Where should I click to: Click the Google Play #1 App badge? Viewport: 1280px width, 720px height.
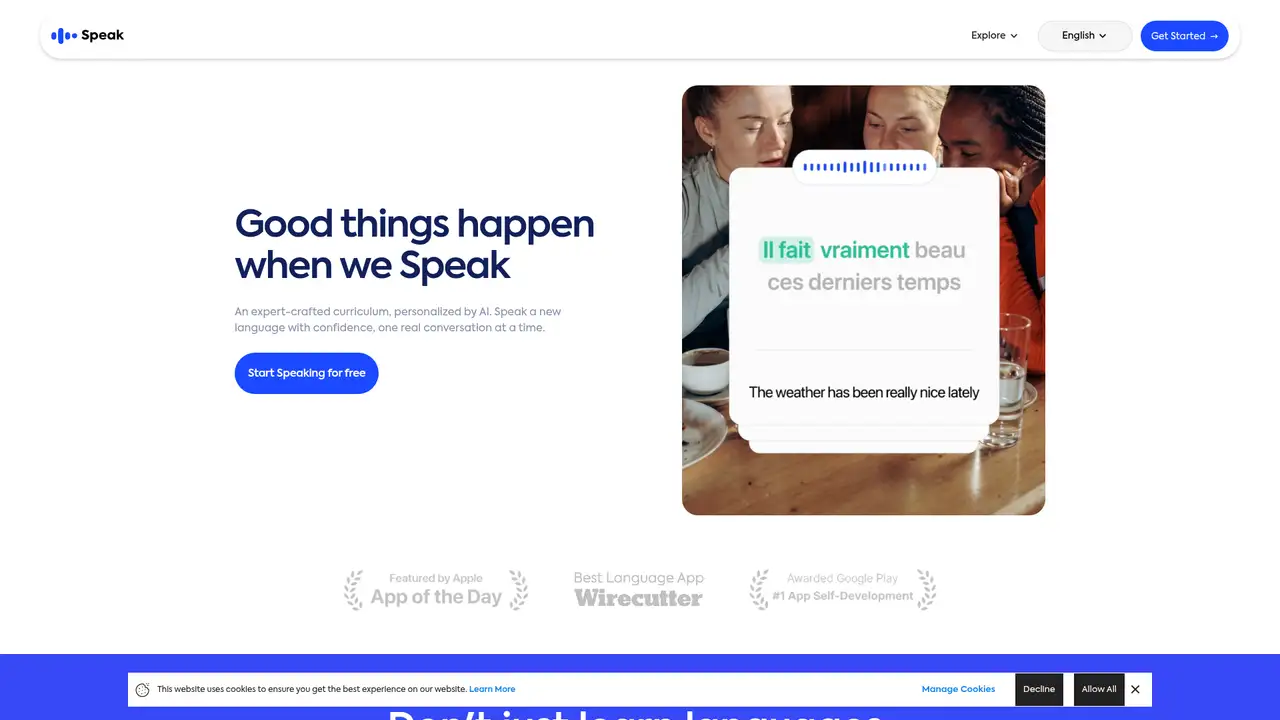point(843,590)
